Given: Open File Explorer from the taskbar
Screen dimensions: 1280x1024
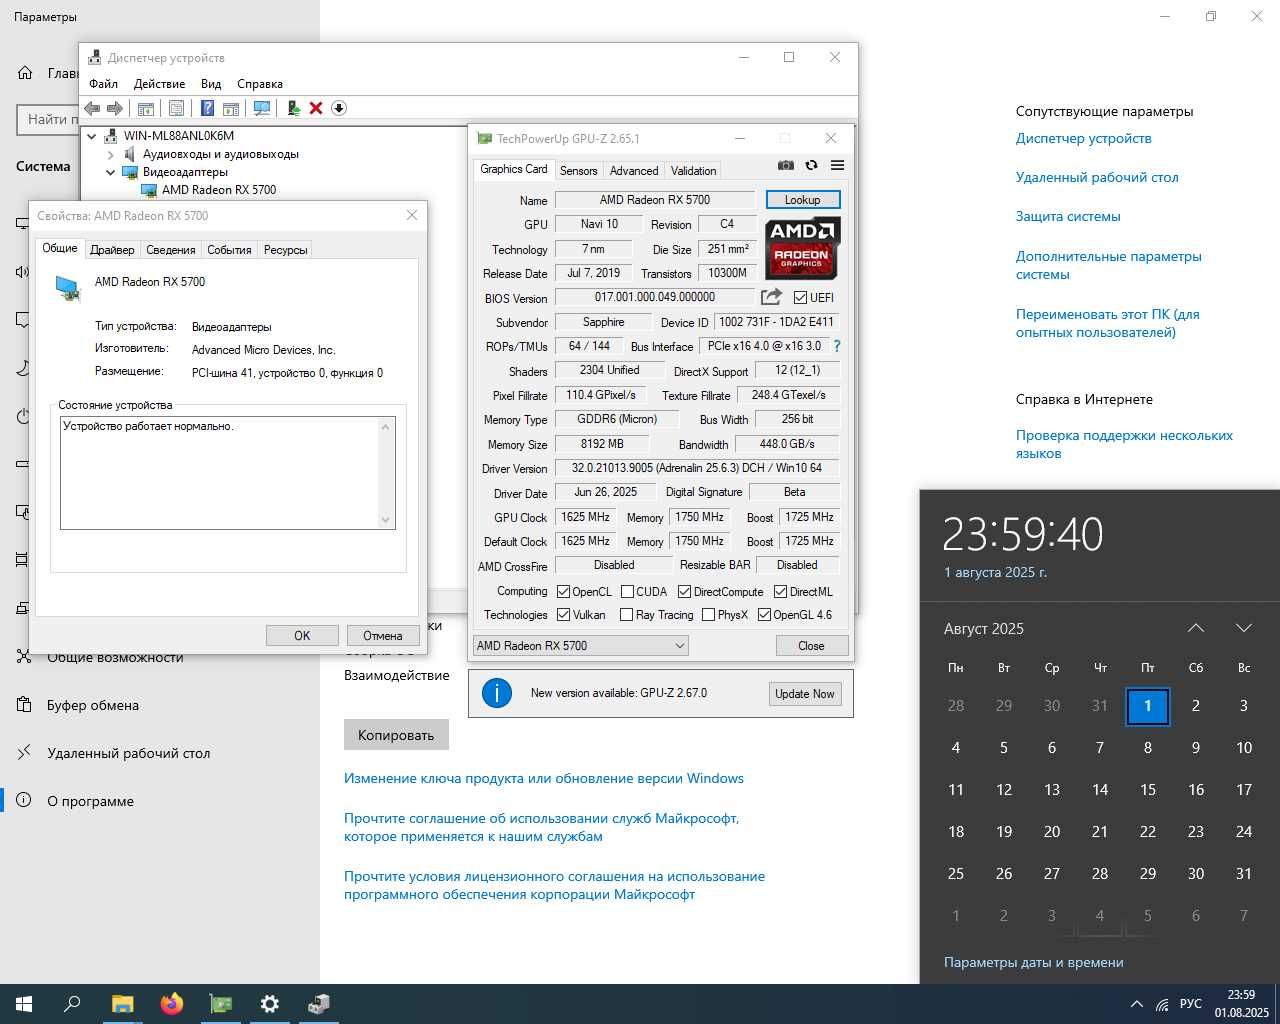Looking at the screenshot, I should click(122, 1004).
